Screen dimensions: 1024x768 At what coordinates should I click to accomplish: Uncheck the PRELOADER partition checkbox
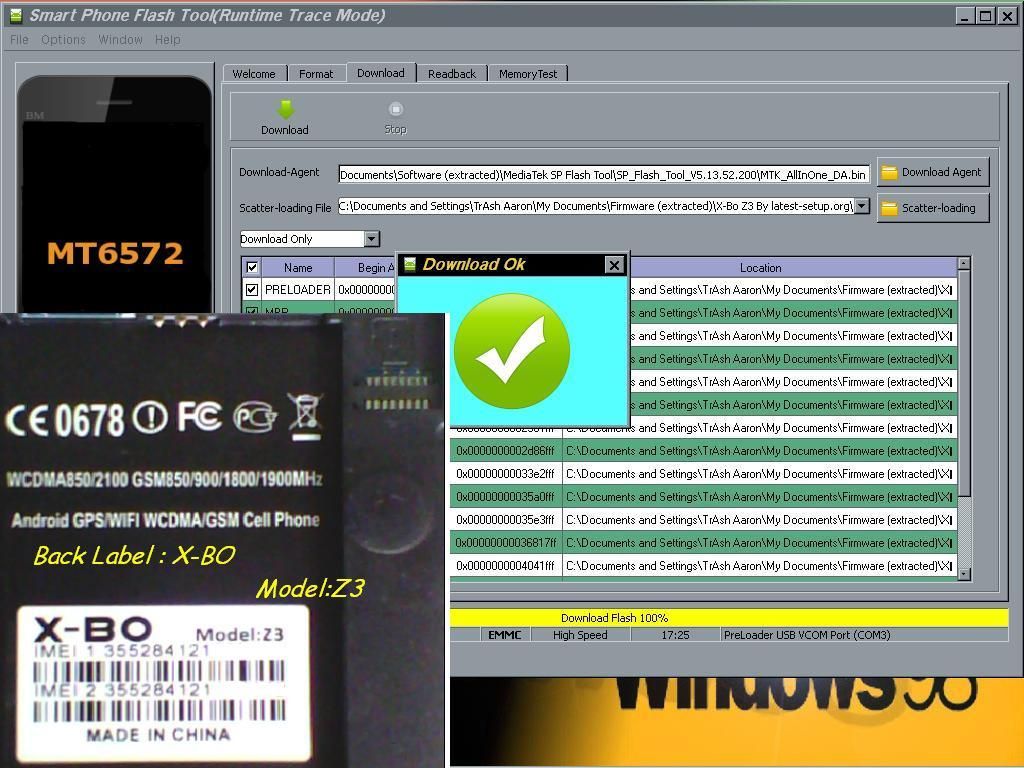point(252,290)
